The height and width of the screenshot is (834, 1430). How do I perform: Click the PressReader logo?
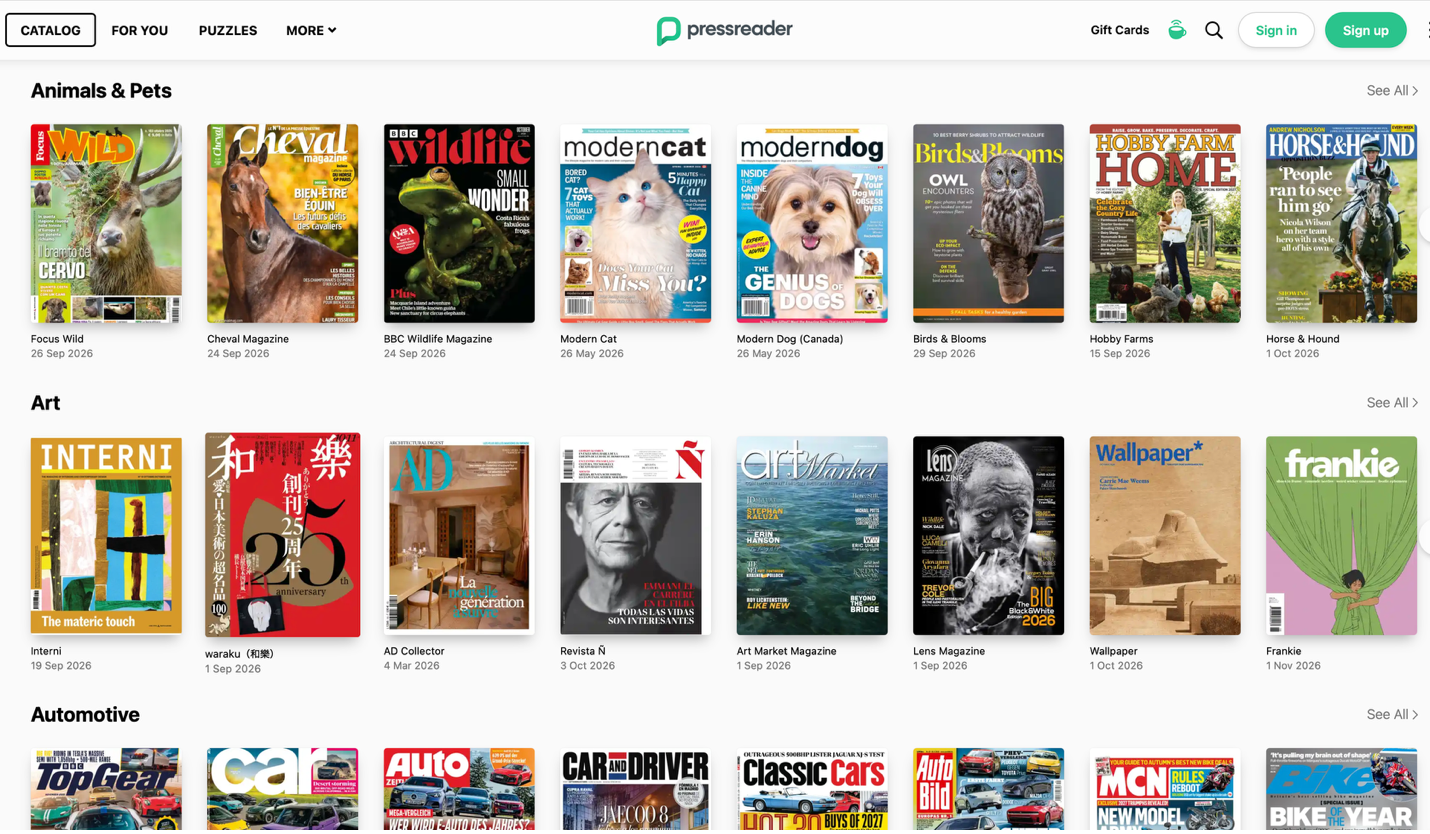724,30
